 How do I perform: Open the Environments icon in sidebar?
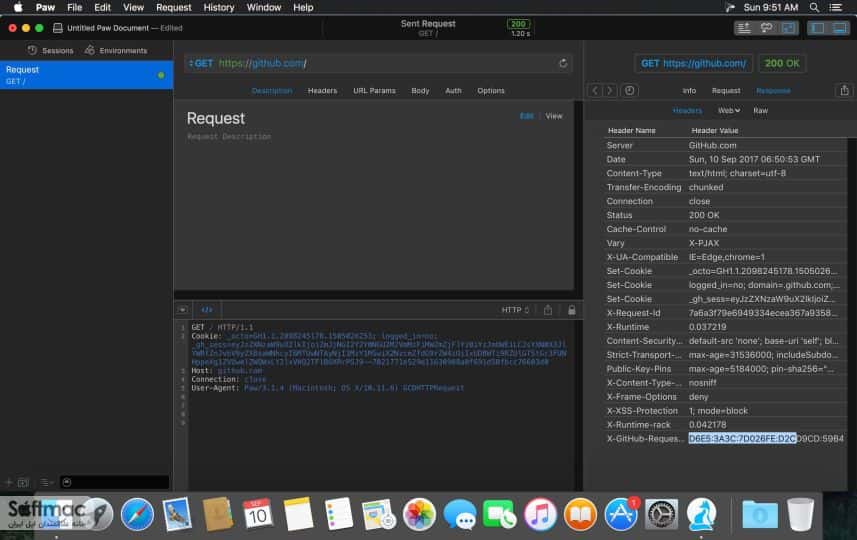(x=90, y=50)
